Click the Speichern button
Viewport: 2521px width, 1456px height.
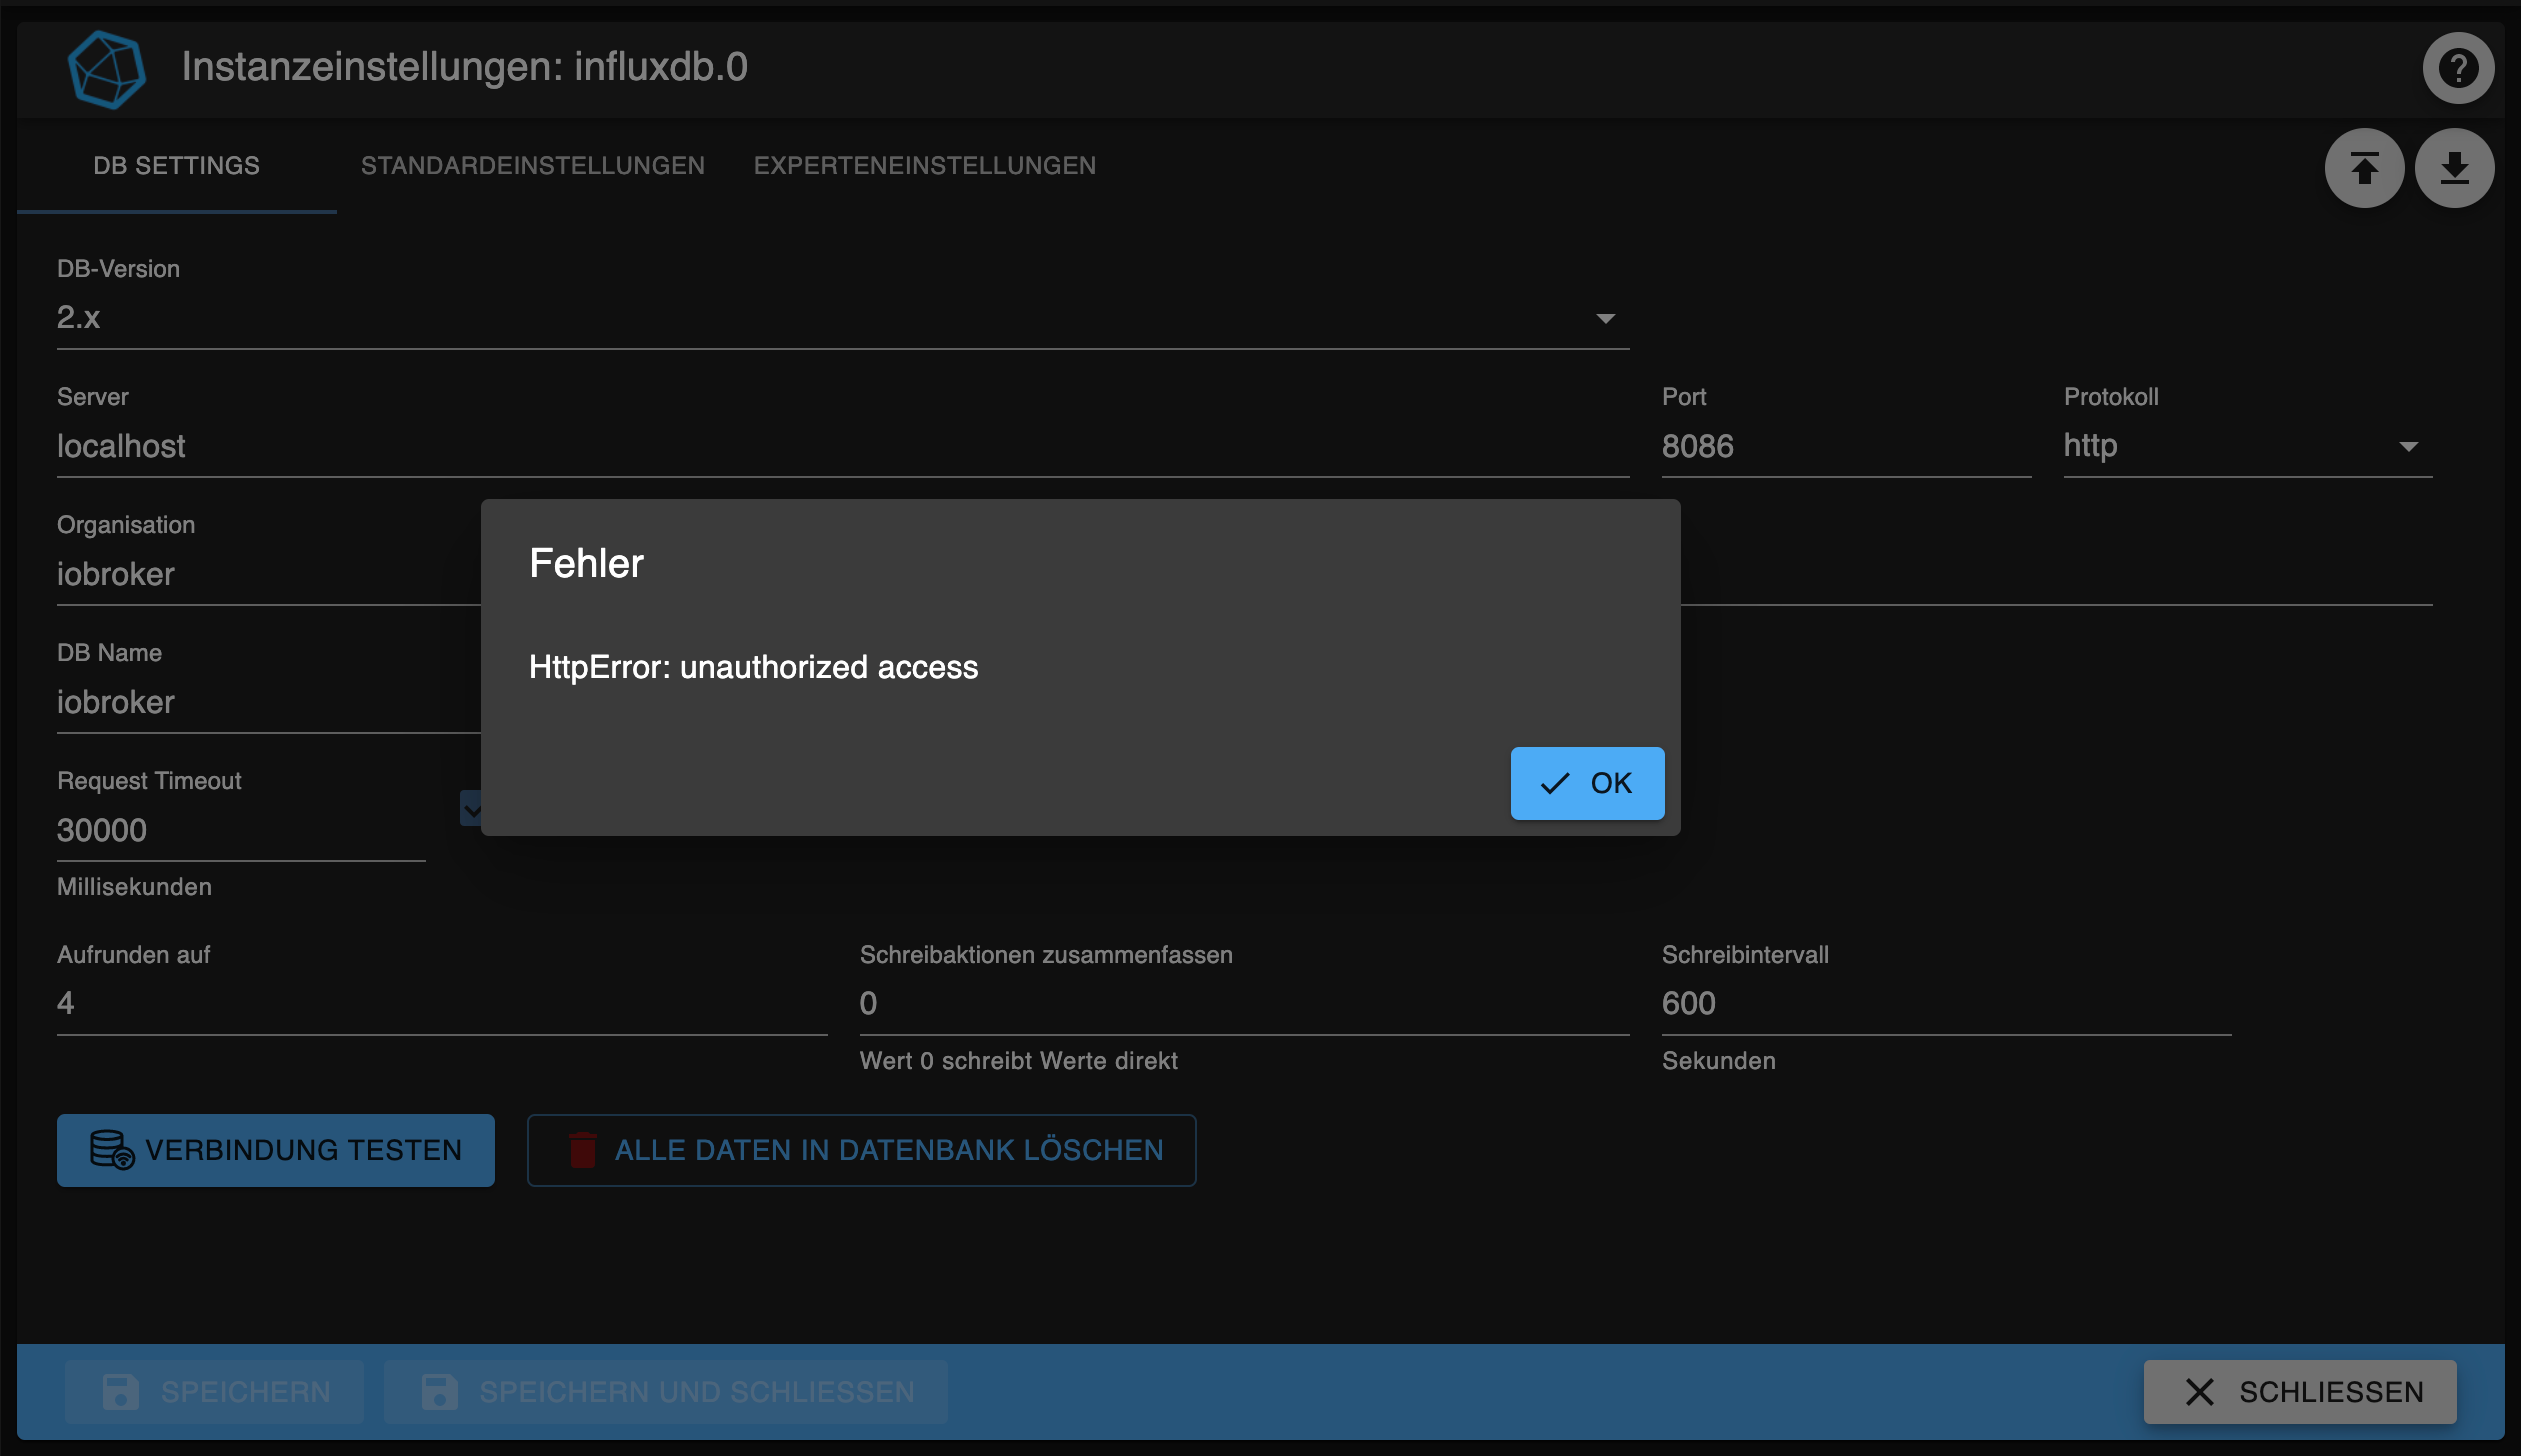[215, 1392]
